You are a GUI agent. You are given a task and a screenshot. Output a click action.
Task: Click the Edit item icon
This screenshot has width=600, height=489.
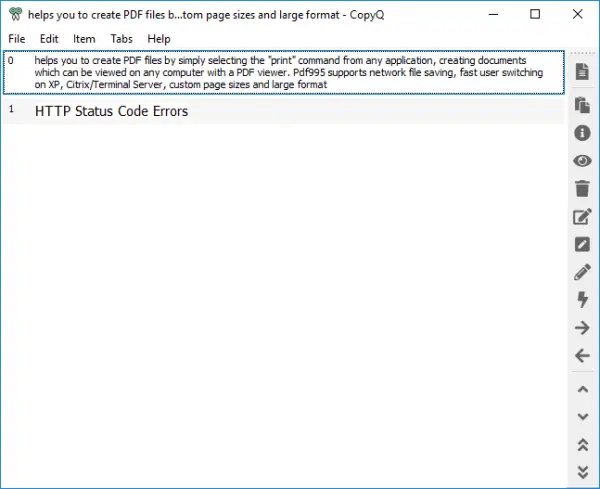point(582,217)
